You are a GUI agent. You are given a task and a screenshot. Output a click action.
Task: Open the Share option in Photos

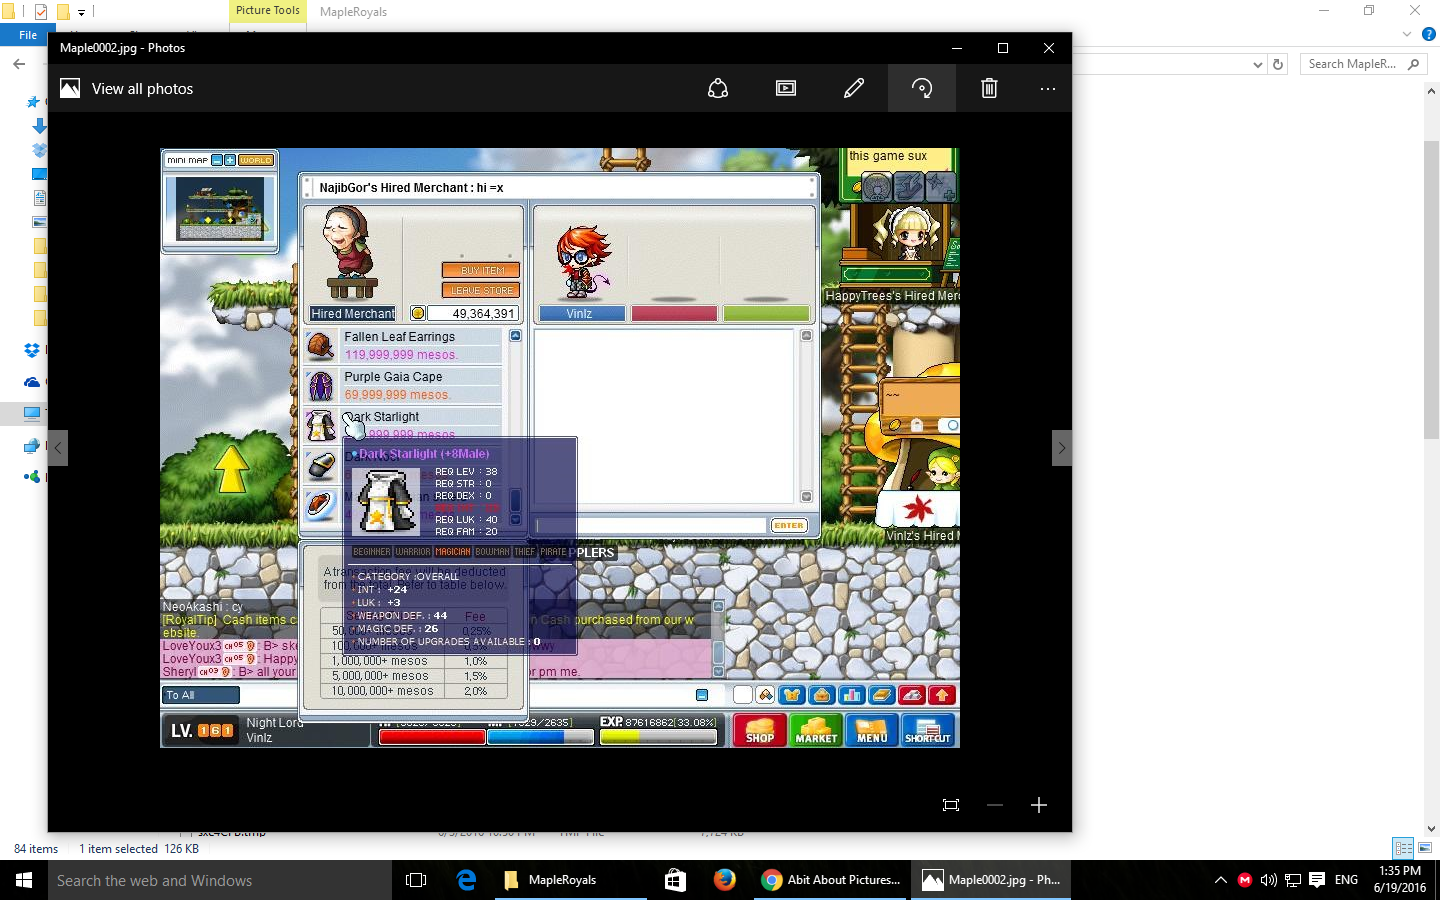pyautogui.click(x=718, y=88)
